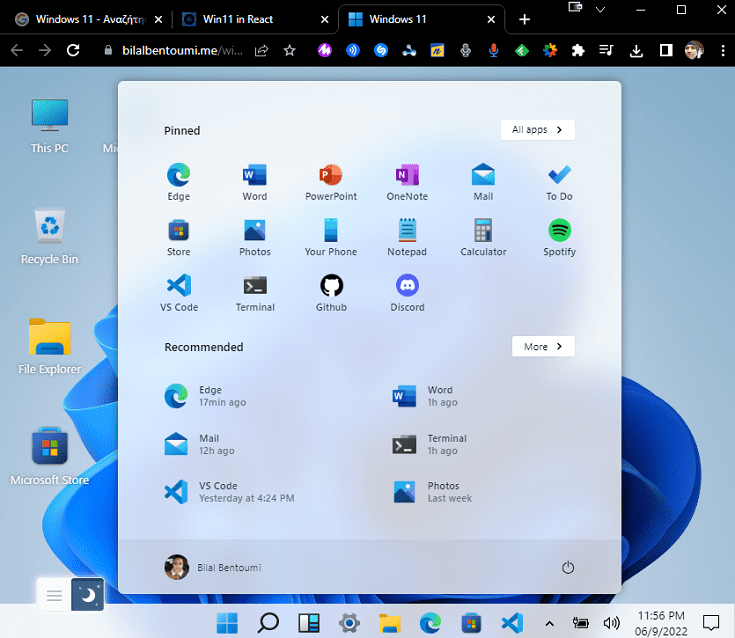Click the browser address bar URL
The height and width of the screenshot is (638, 735).
point(182,50)
